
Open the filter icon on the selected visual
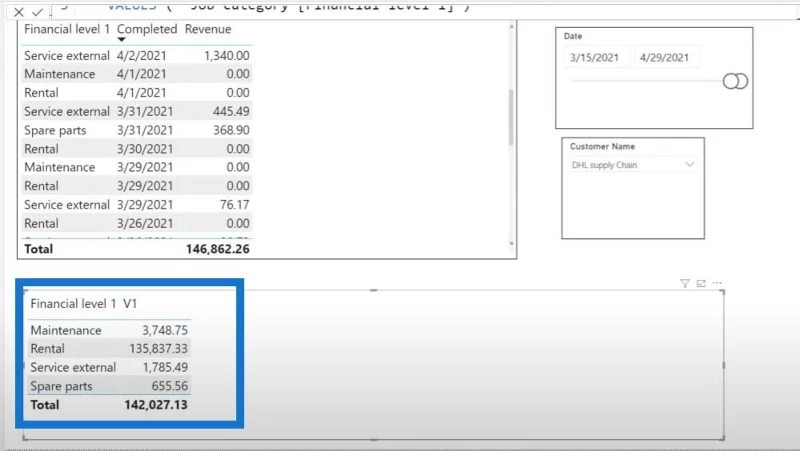click(685, 284)
